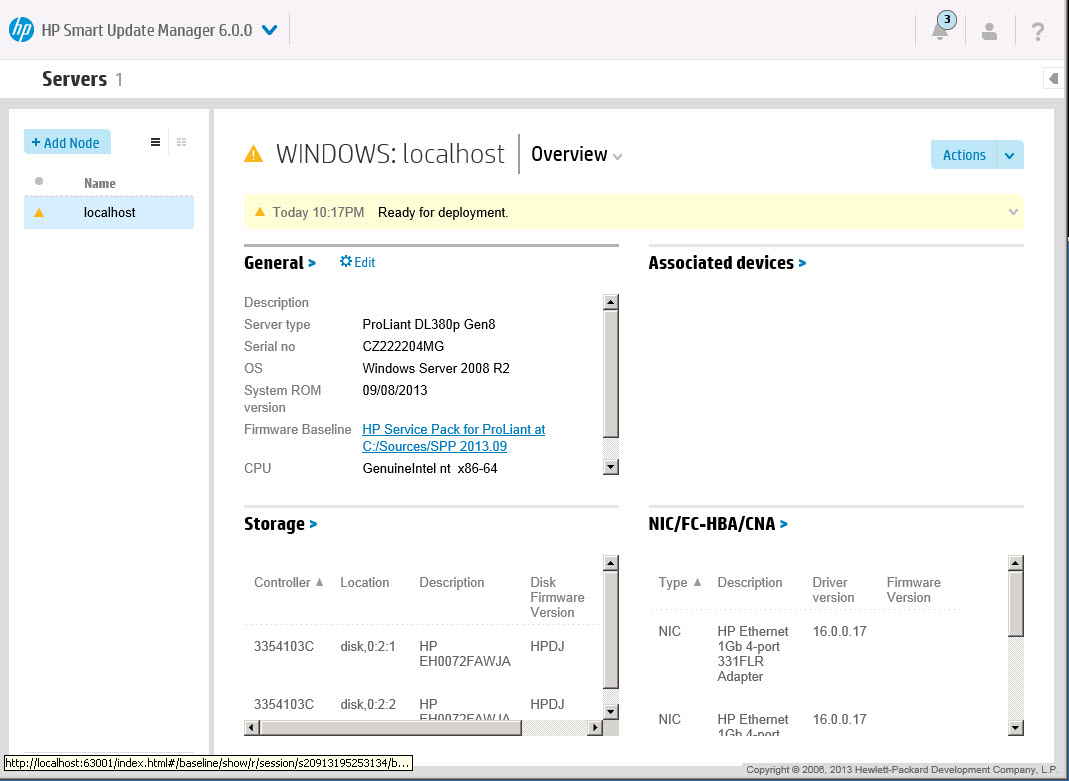This screenshot has width=1069, height=781.
Task: Click the arrow next to the Storage heading
Action: [314, 524]
